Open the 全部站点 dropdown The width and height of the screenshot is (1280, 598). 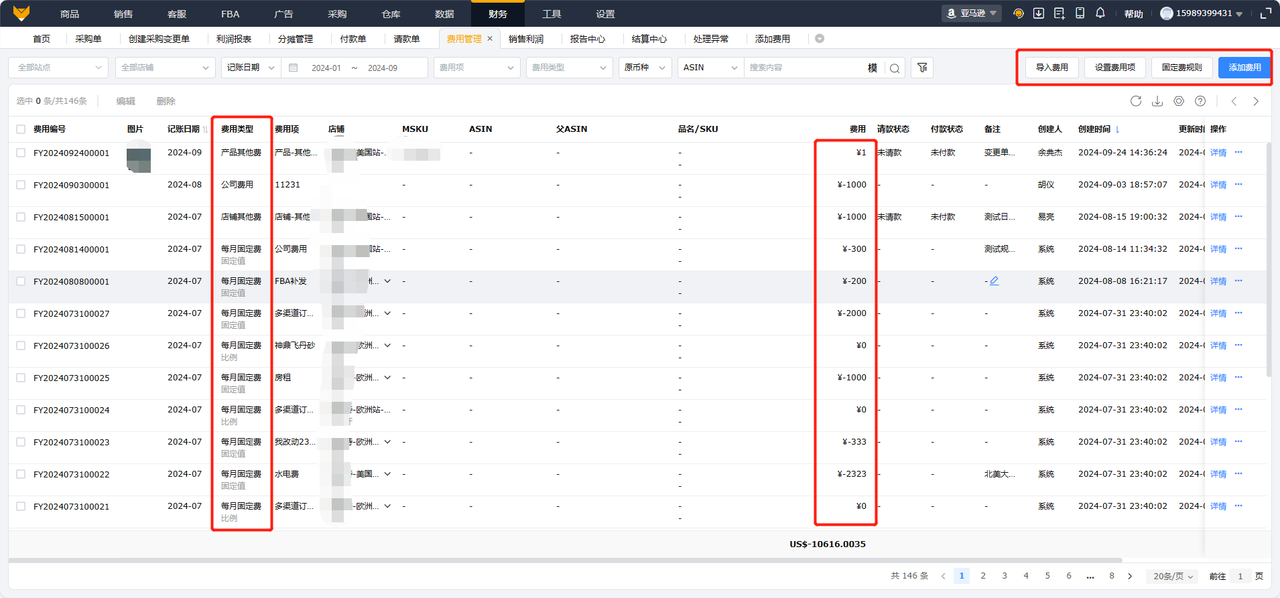point(58,68)
